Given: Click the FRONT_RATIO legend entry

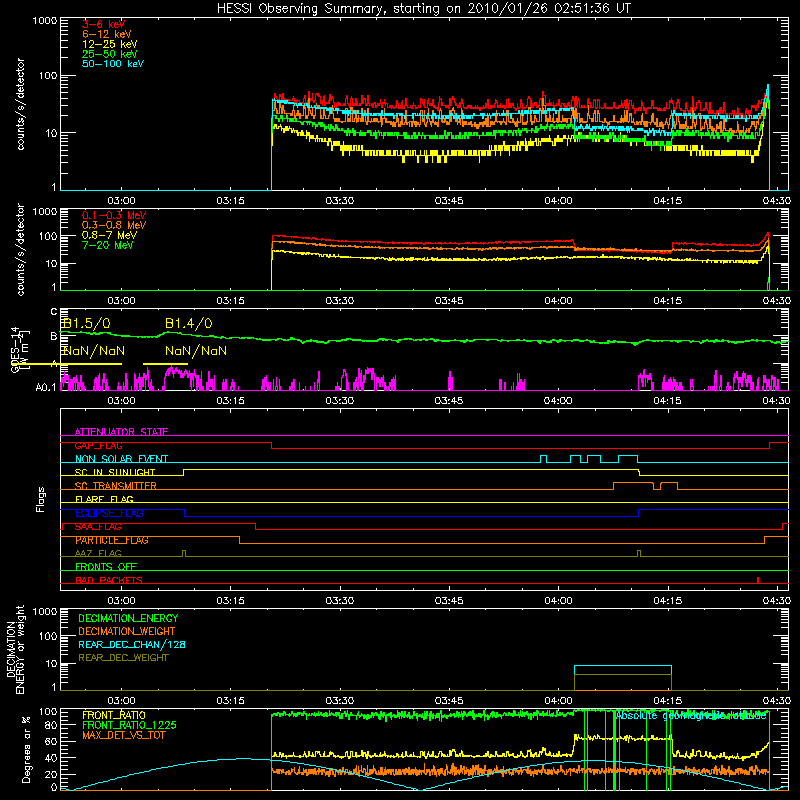Looking at the screenshot, I should point(114,715).
